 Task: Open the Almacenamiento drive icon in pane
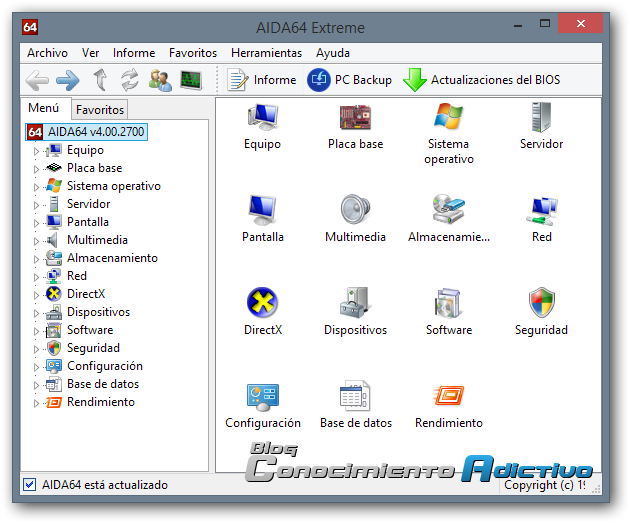tap(449, 209)
